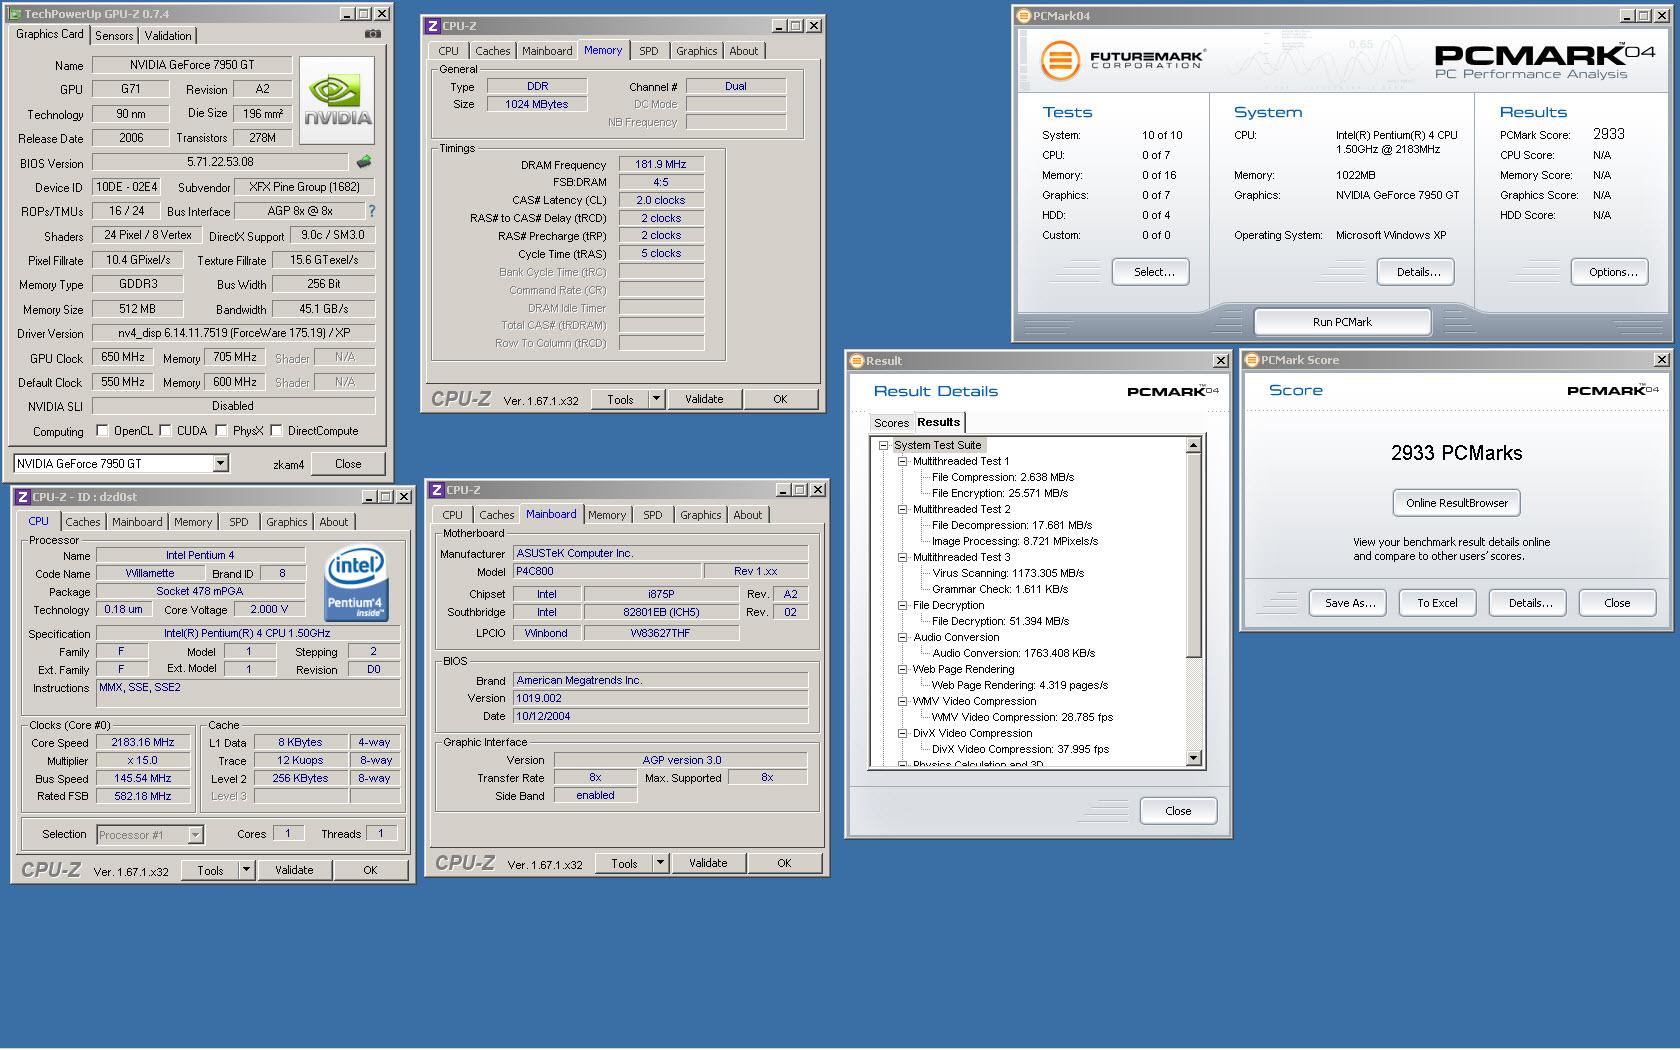The width and height of the screenshot is (1680, 1050).
Task: Open Tools dropdown arrow in CPU-Z Memory window
Action: click(x=657, y=399)
